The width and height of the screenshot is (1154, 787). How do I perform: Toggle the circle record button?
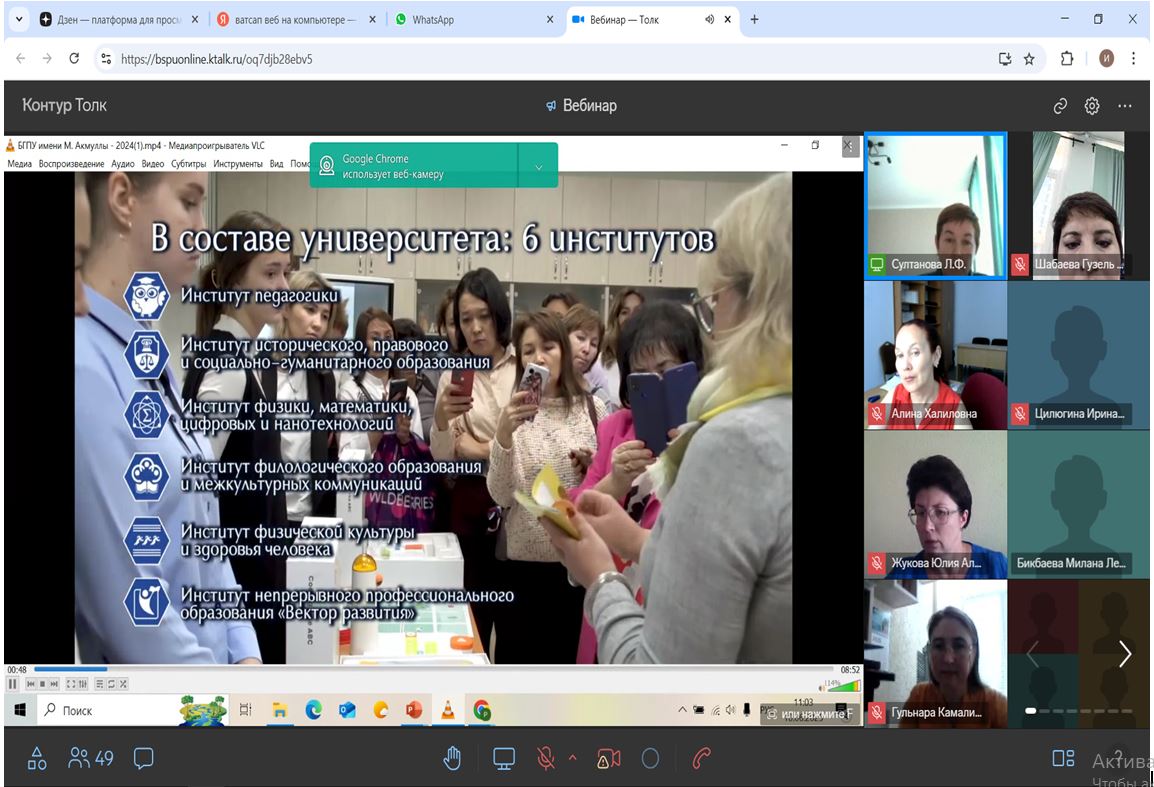pos(650,759)
